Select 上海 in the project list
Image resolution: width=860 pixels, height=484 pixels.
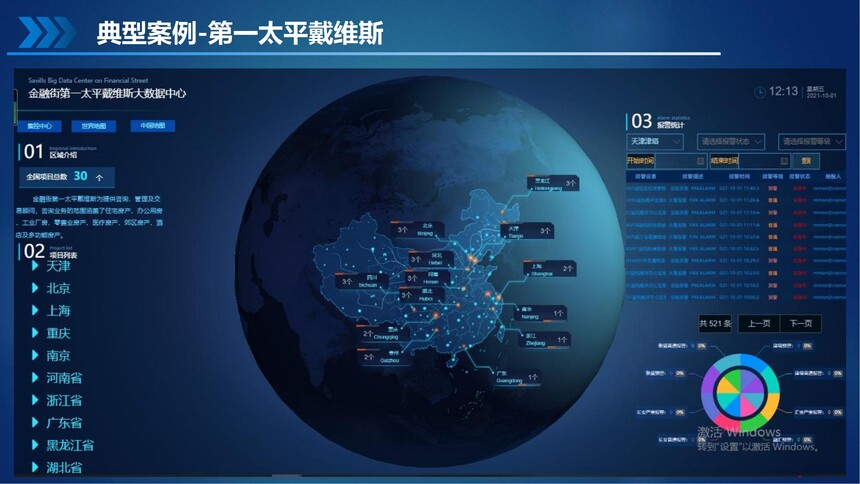58,311
